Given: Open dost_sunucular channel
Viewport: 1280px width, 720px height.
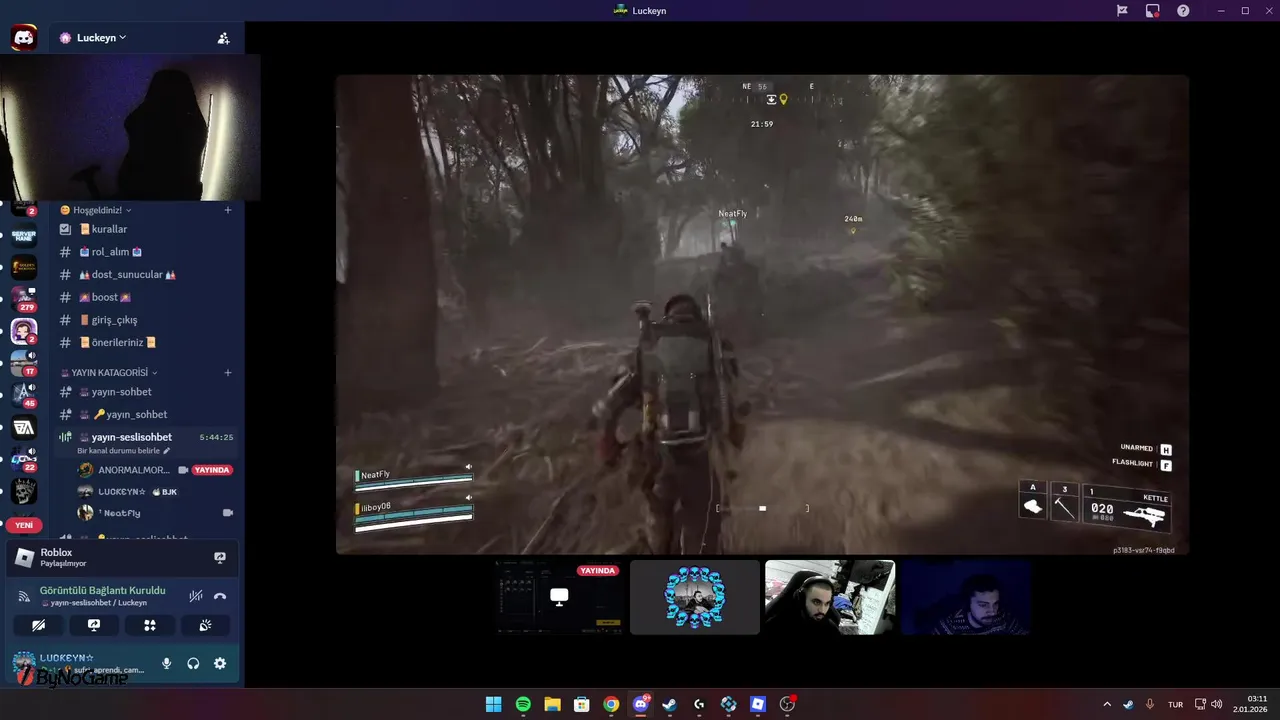Looking at the screenshot, I should (x=147, y=274).
